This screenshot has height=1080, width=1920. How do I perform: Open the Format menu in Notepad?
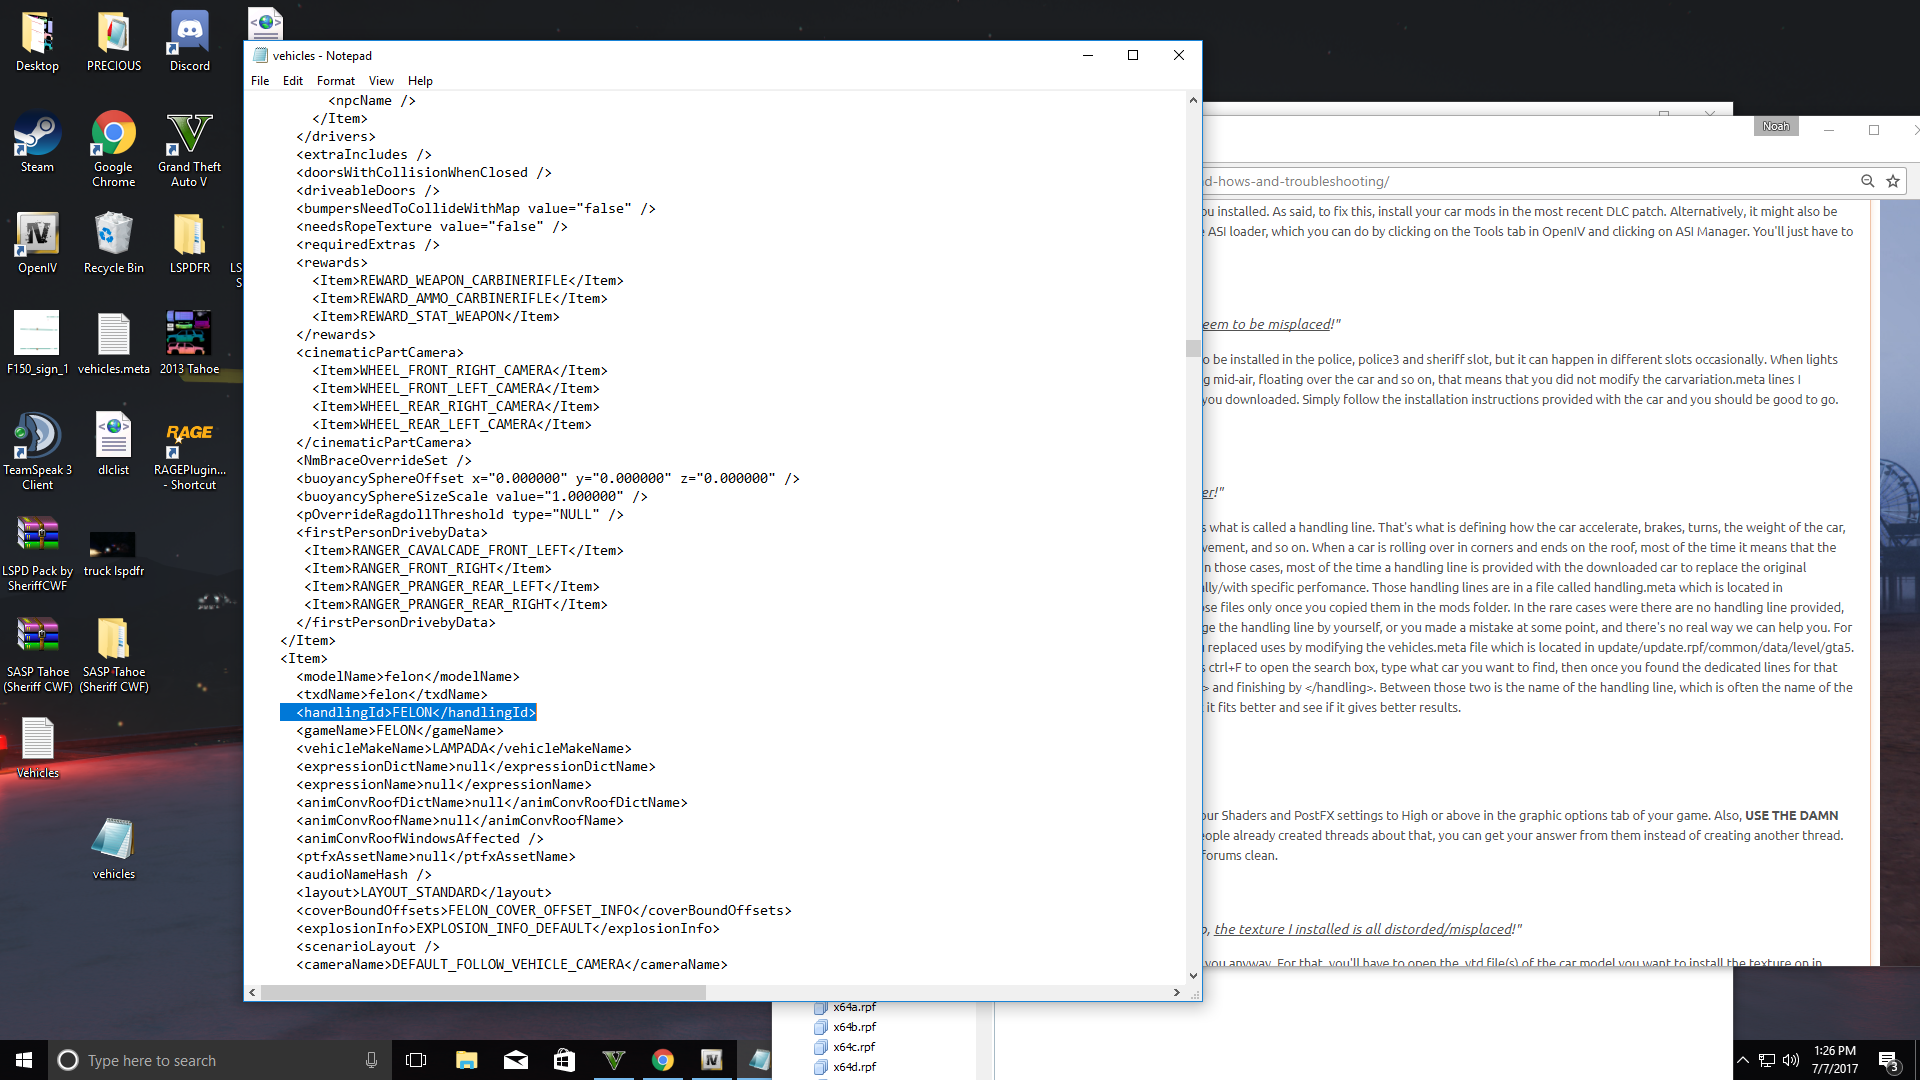[335, 81]
